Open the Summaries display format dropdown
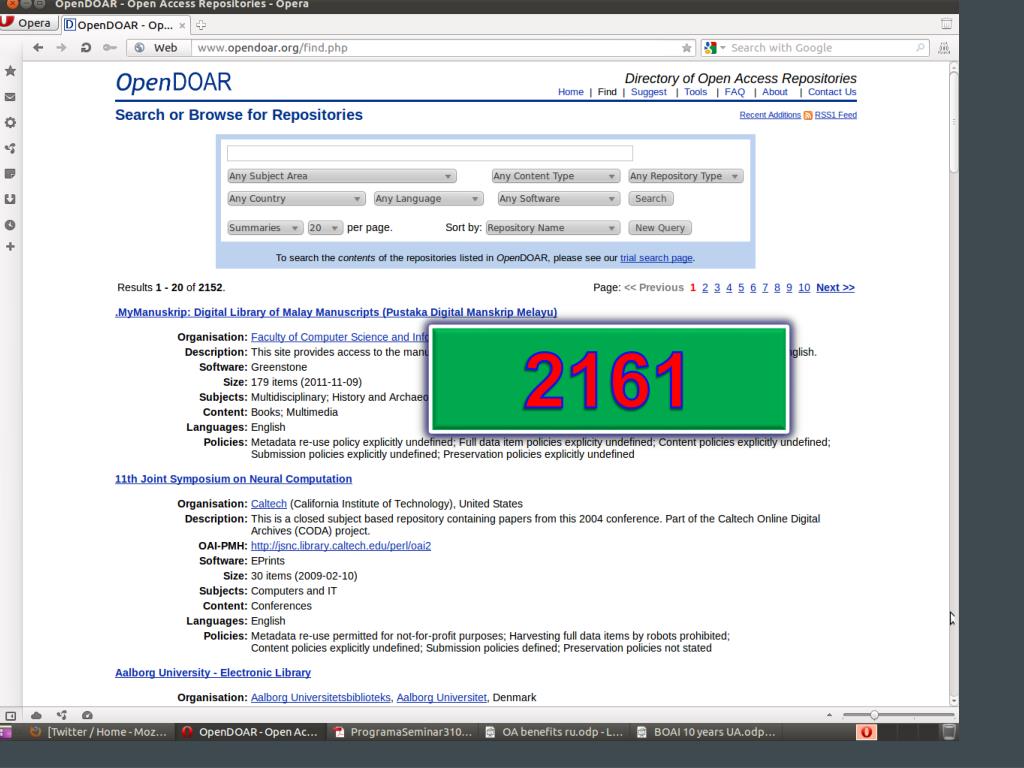This screenshot has height=768, width=1024. (264, 228)
